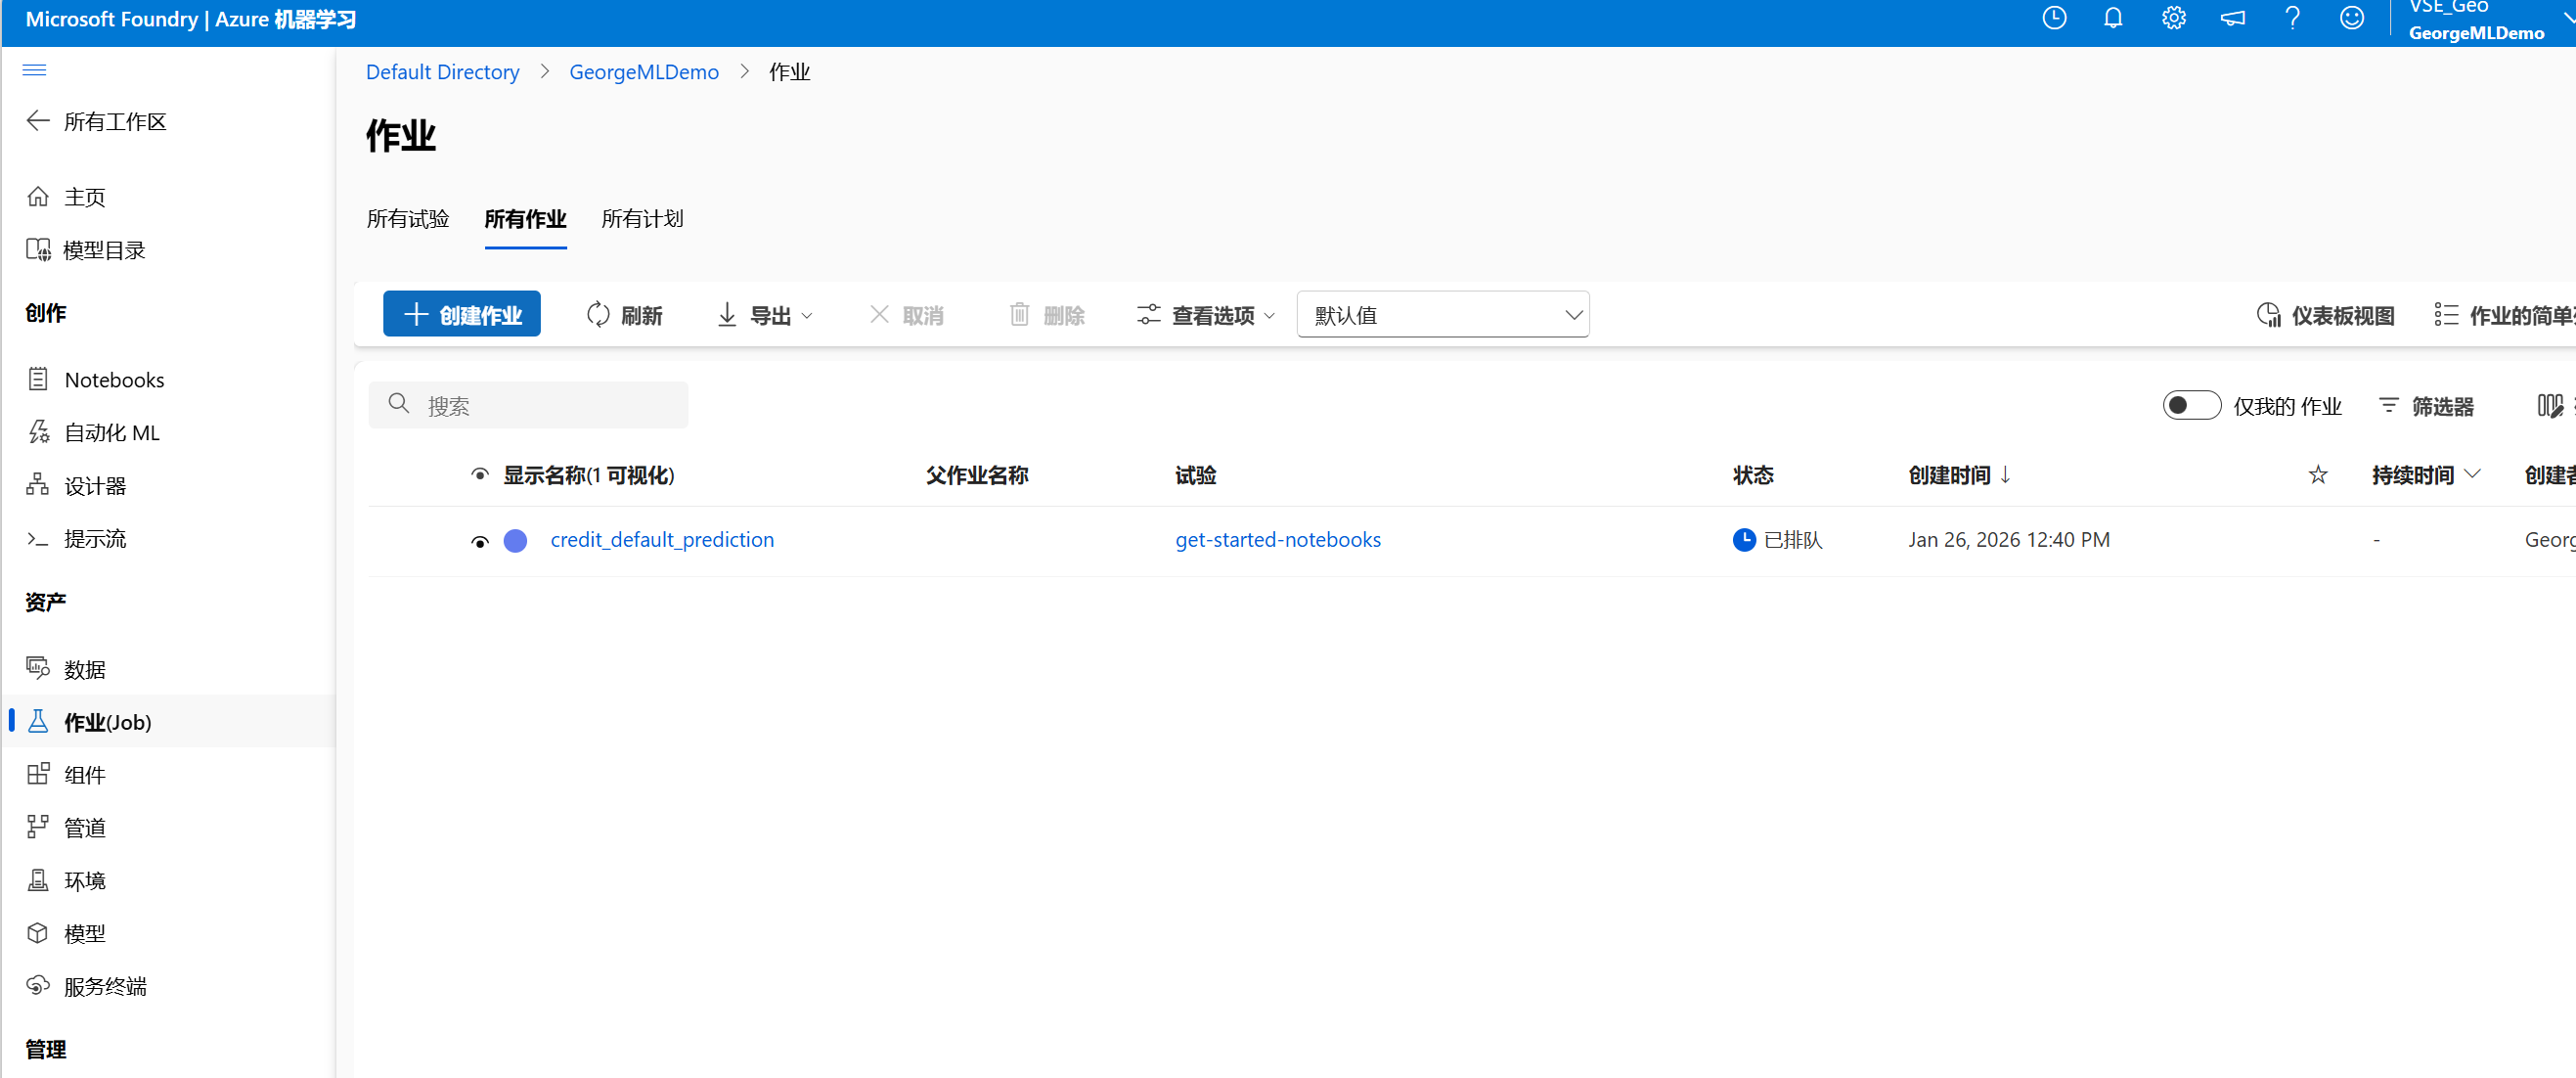Open the help question mark icon
This screenshot has height=1078, width=2576.
coord(2292,19)
